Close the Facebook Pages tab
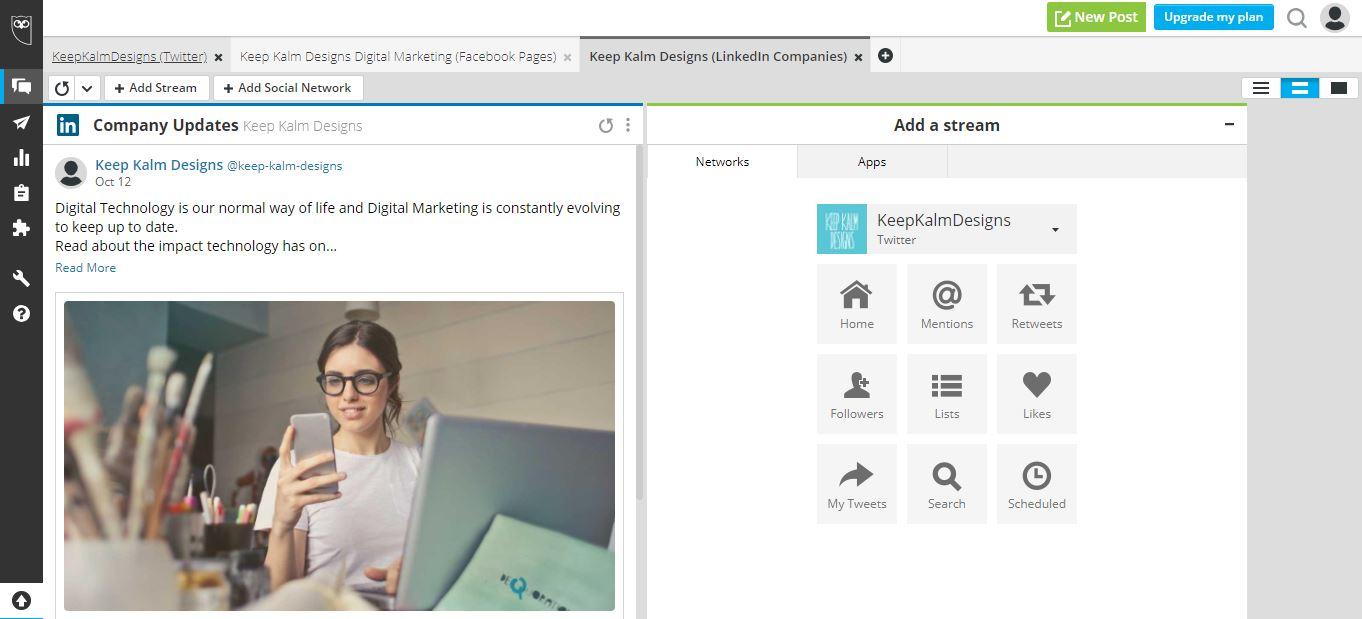Viewport: 1362px width, 619px height. point(567,57)
